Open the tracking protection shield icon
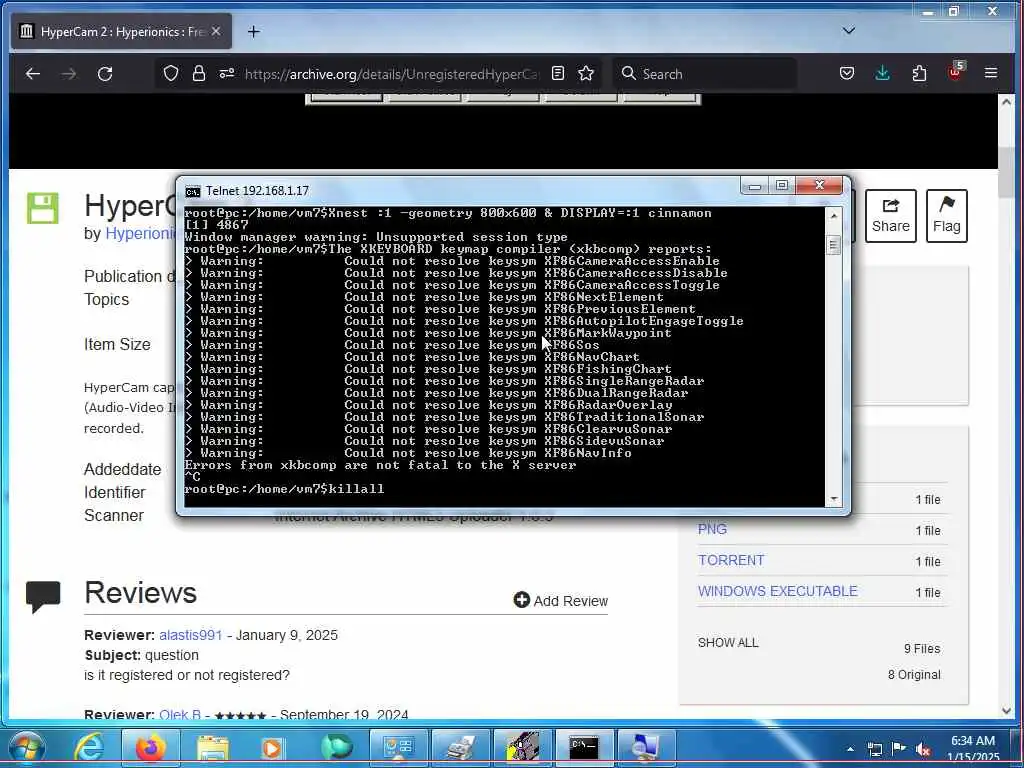The image size is (1024, 768). [x=170, y=73]
